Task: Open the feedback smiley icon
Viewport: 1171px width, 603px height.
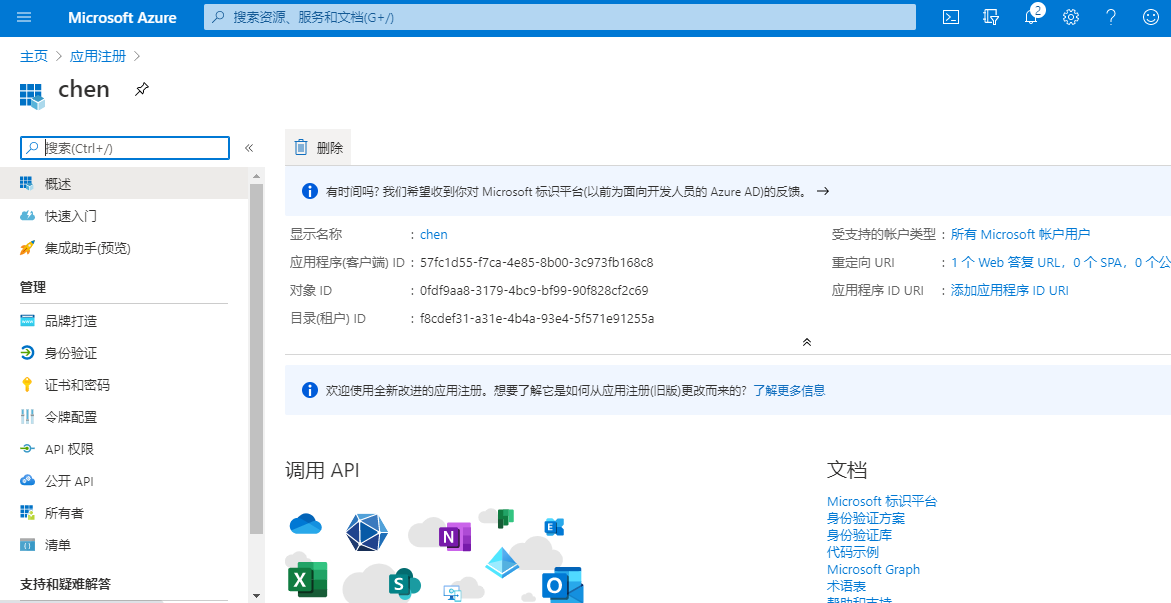Action: [x=1151, y=17]
